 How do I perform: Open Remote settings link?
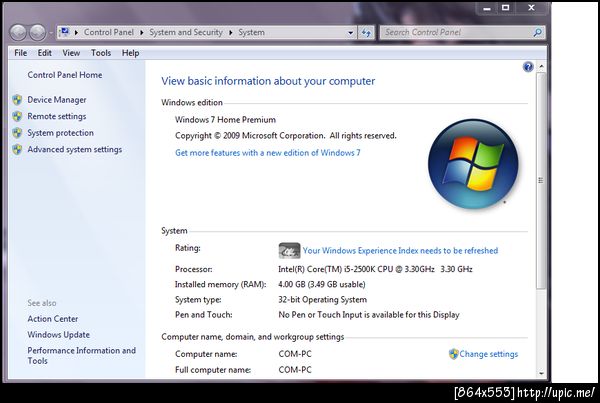pyautogui.click(x=57, y=116)
